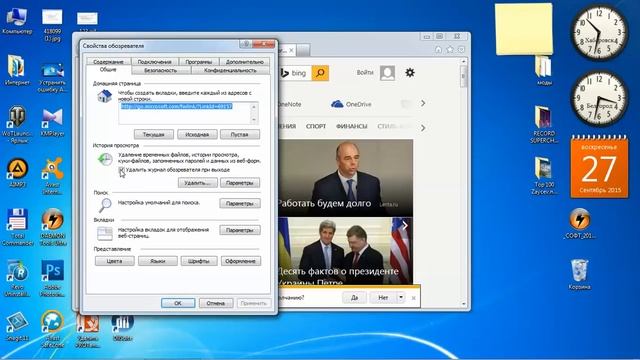Click the next arrow on the second news image
The height and width of the screenshot is (360, 640).
pyautogui.click(x=404, y=226)
